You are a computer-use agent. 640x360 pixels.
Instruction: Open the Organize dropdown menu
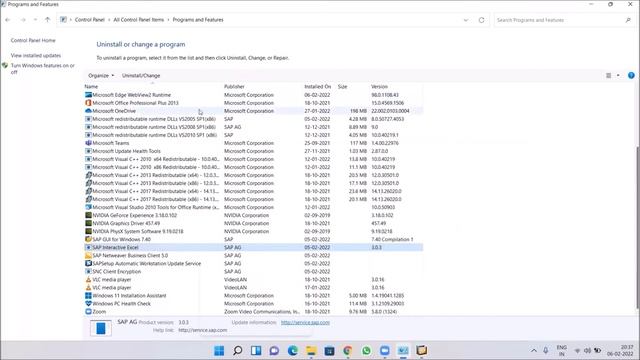click(x=101, y=76)
